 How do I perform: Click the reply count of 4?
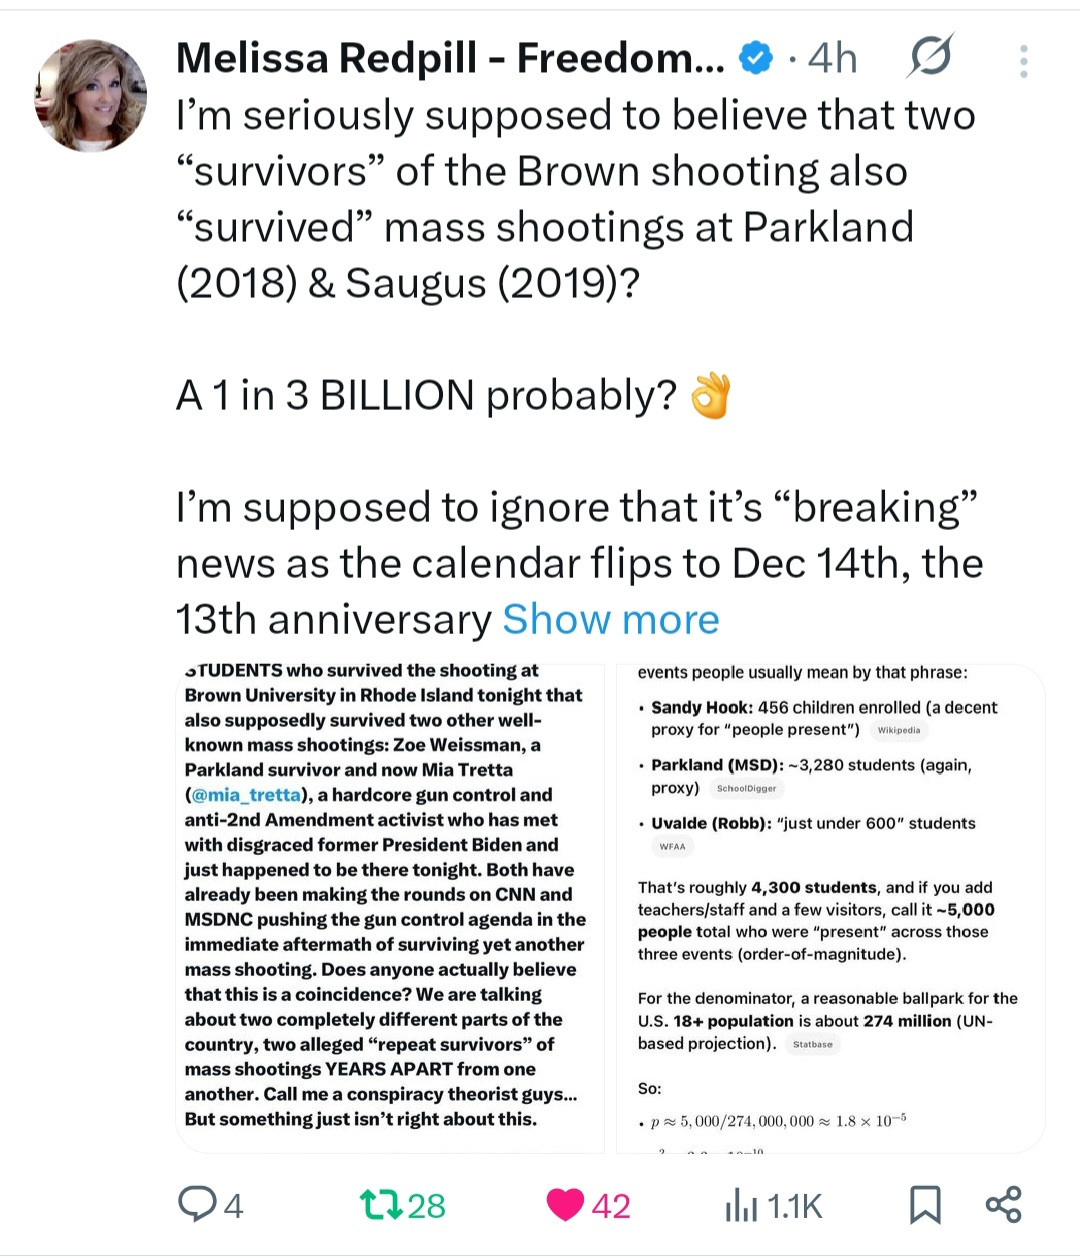coord(233,1206)
